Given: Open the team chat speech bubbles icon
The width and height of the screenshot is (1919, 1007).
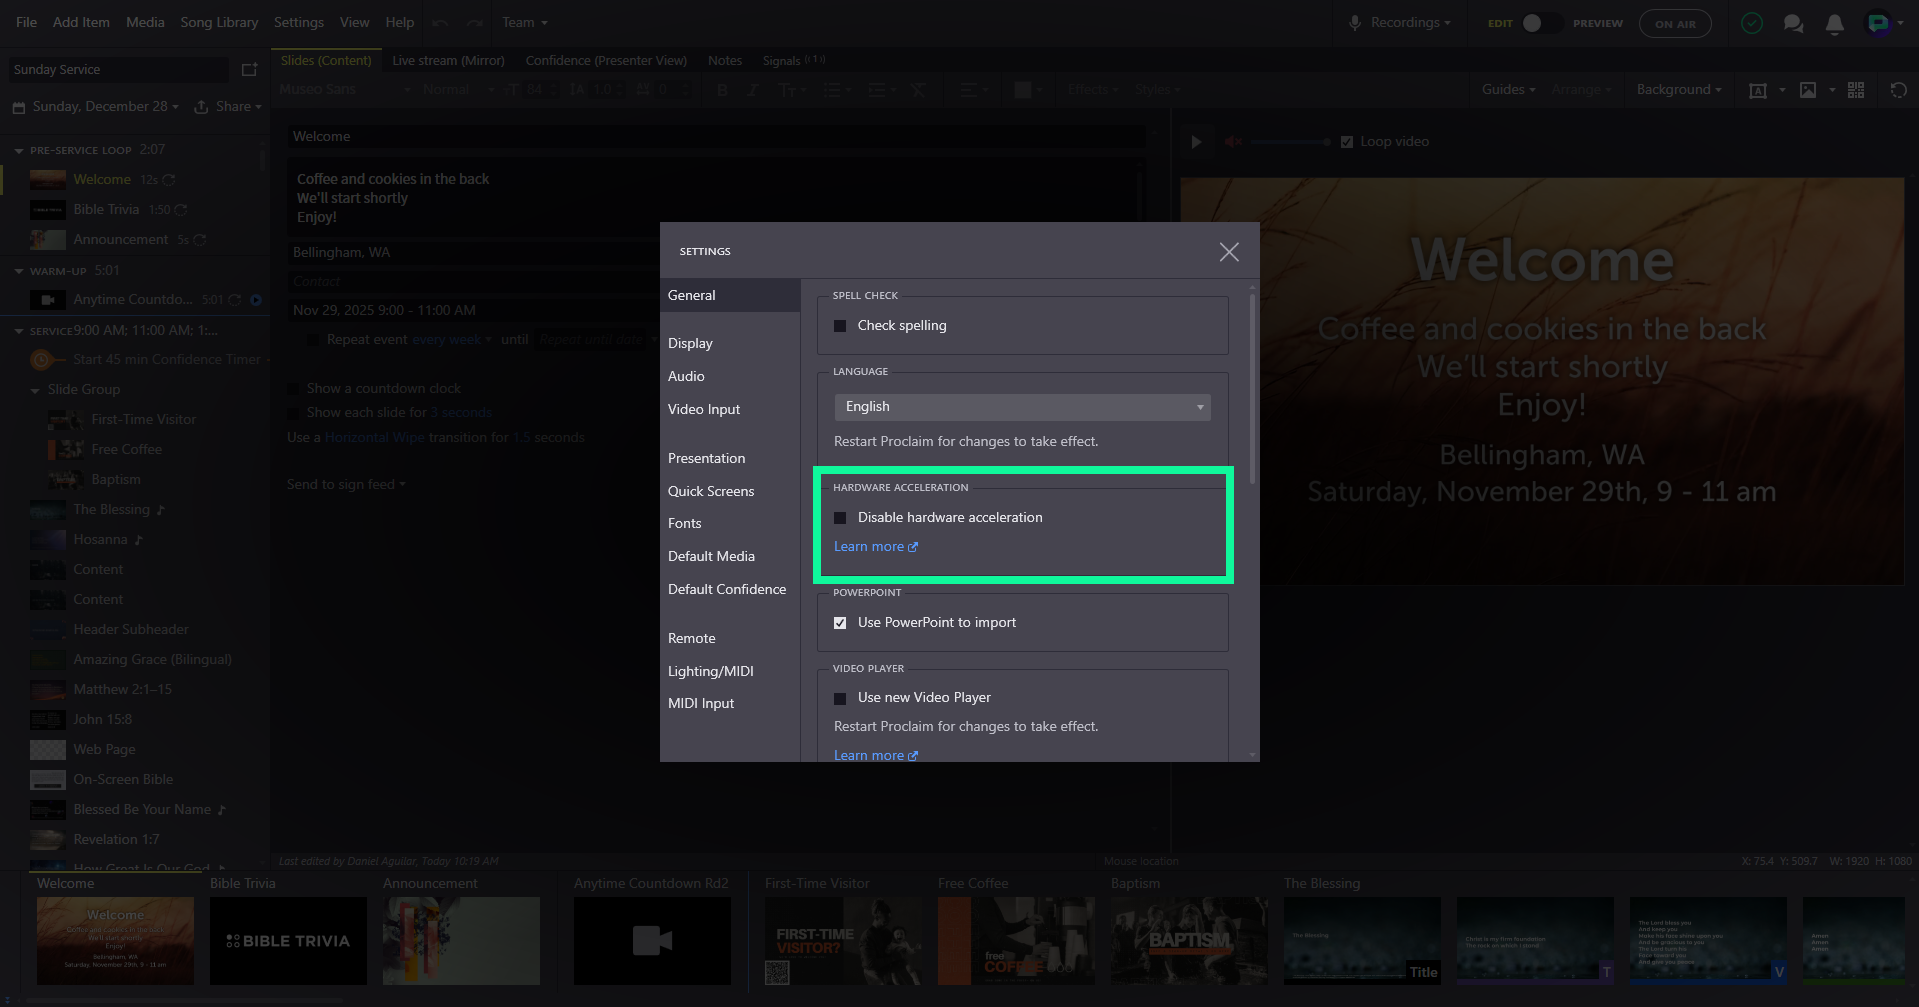Looking at the screenshot, I should point(1793,23).
